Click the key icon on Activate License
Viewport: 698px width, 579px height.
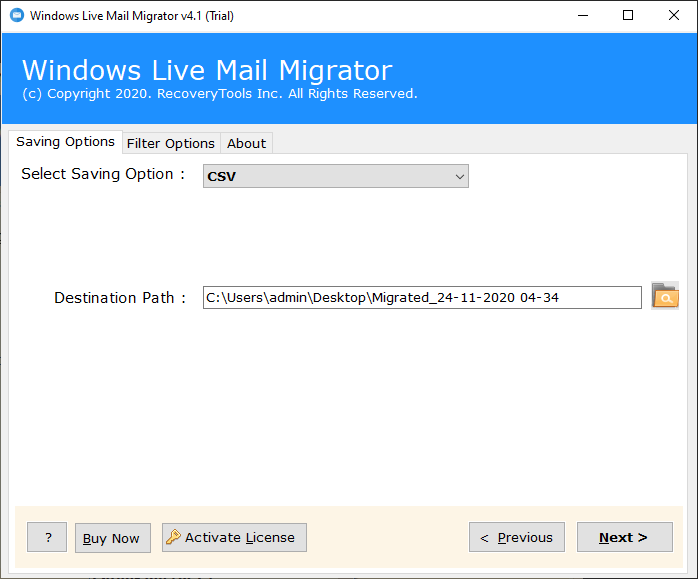[173, 537]
